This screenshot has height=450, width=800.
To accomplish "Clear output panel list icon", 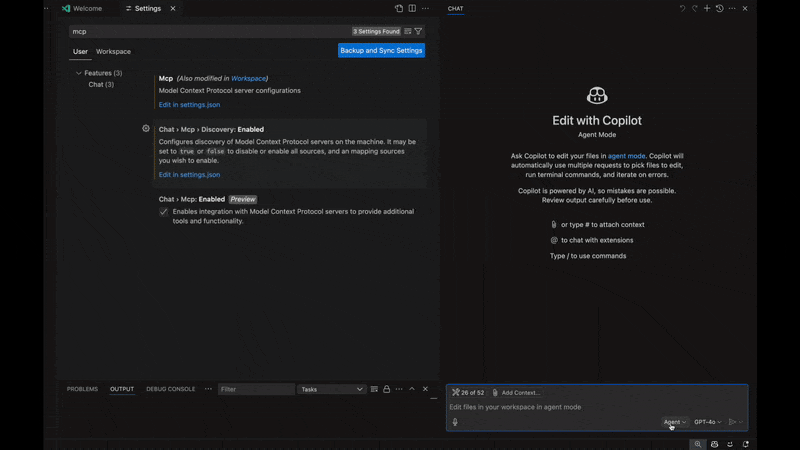I will pyautogui.click(x=374, y=389).
